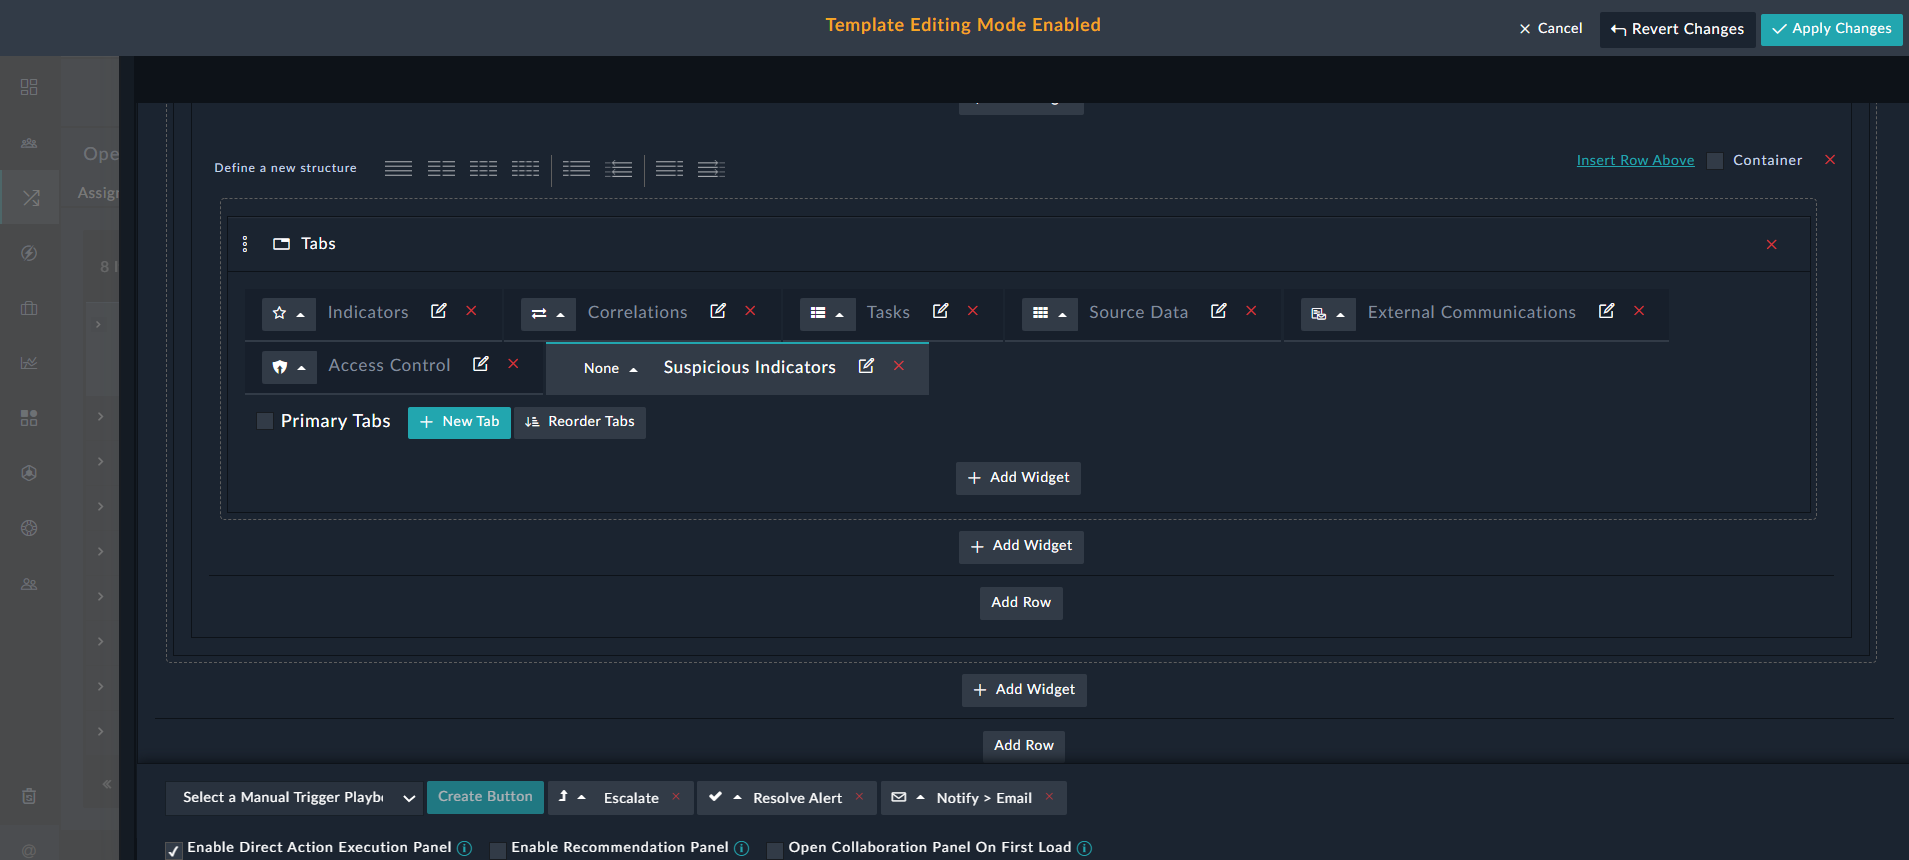Click Add Widget inside the Tabs widget
This screenshot has height=860, width=1909.
(1018, 478)
